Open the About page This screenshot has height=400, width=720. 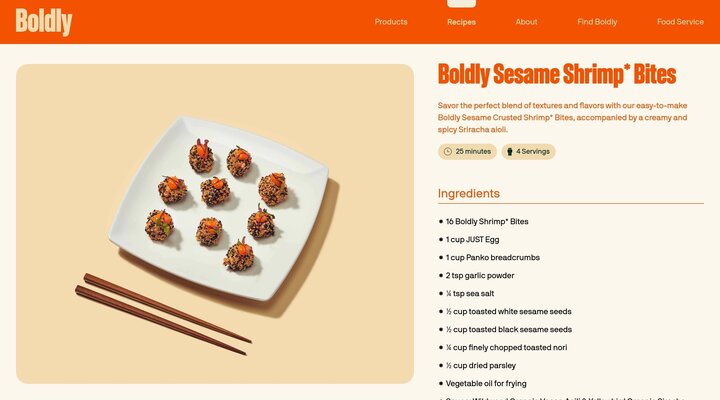point(526,22)
